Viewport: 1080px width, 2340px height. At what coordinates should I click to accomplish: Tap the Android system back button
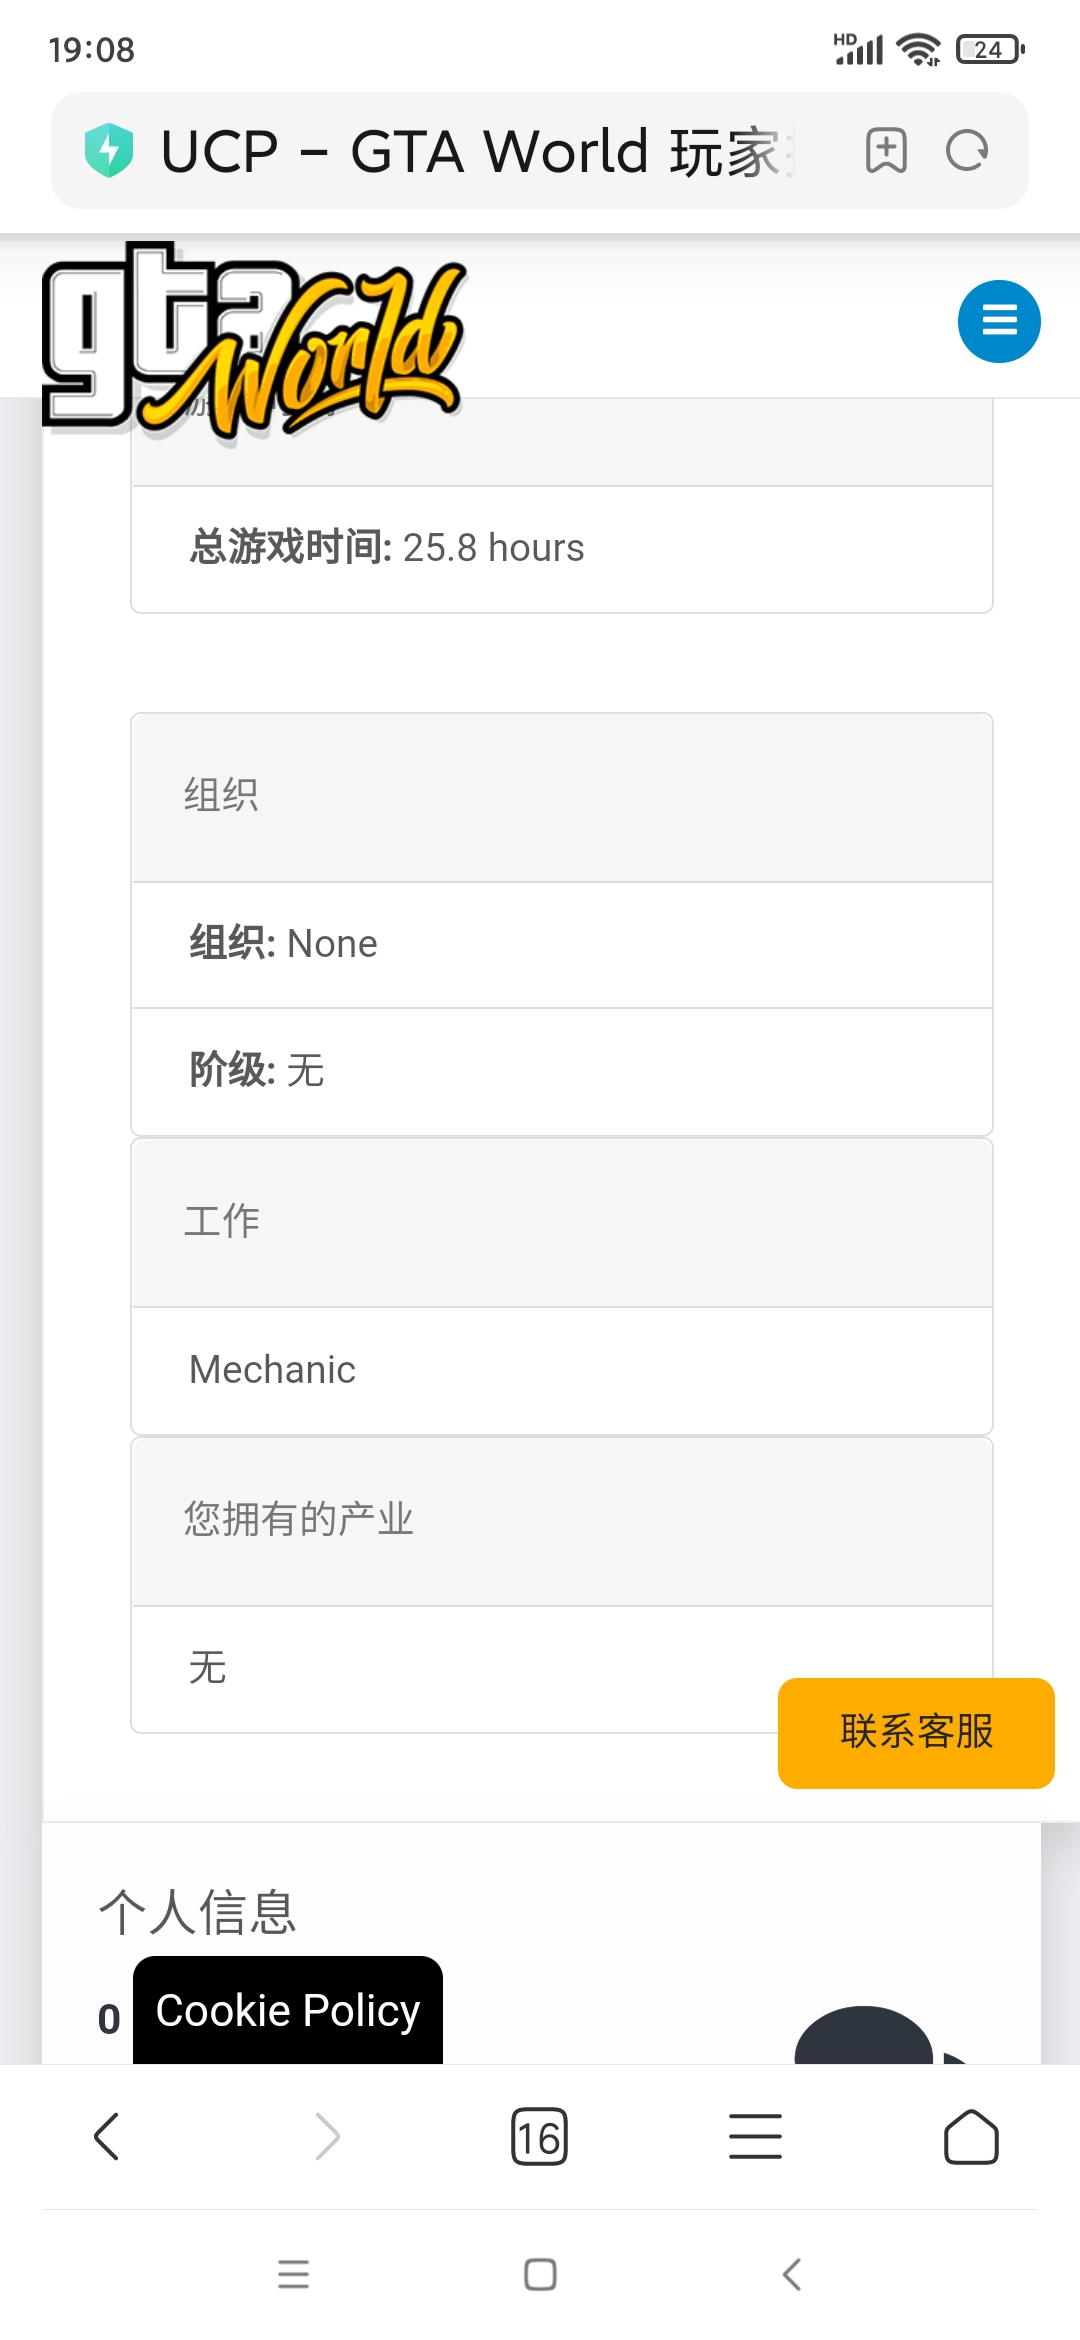792,2275
